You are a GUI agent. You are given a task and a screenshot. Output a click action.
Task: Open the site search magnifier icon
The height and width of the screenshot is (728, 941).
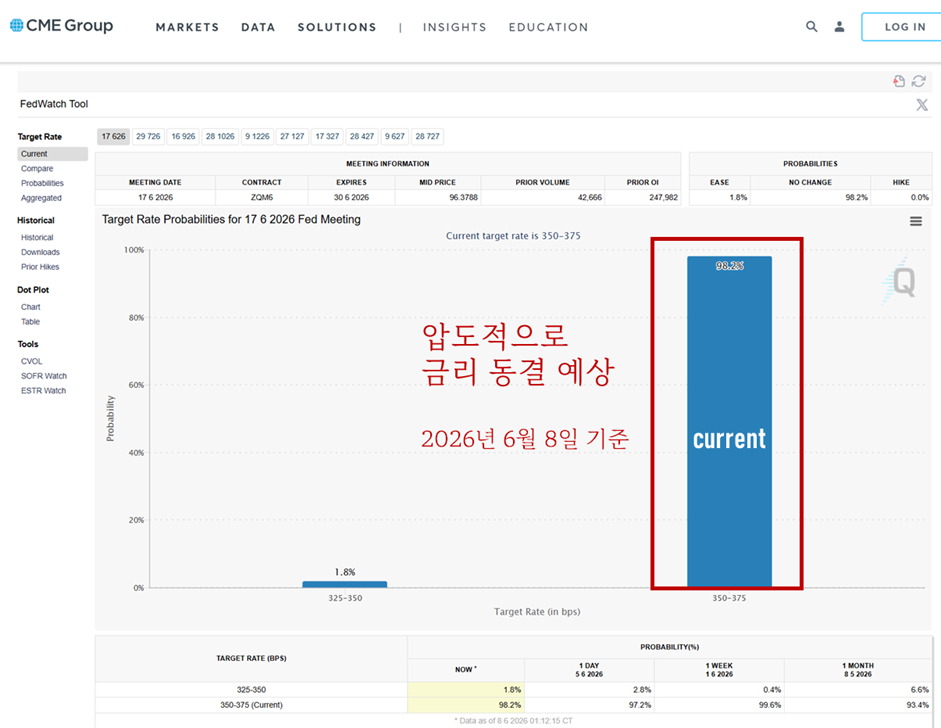(x=811, y=26)
